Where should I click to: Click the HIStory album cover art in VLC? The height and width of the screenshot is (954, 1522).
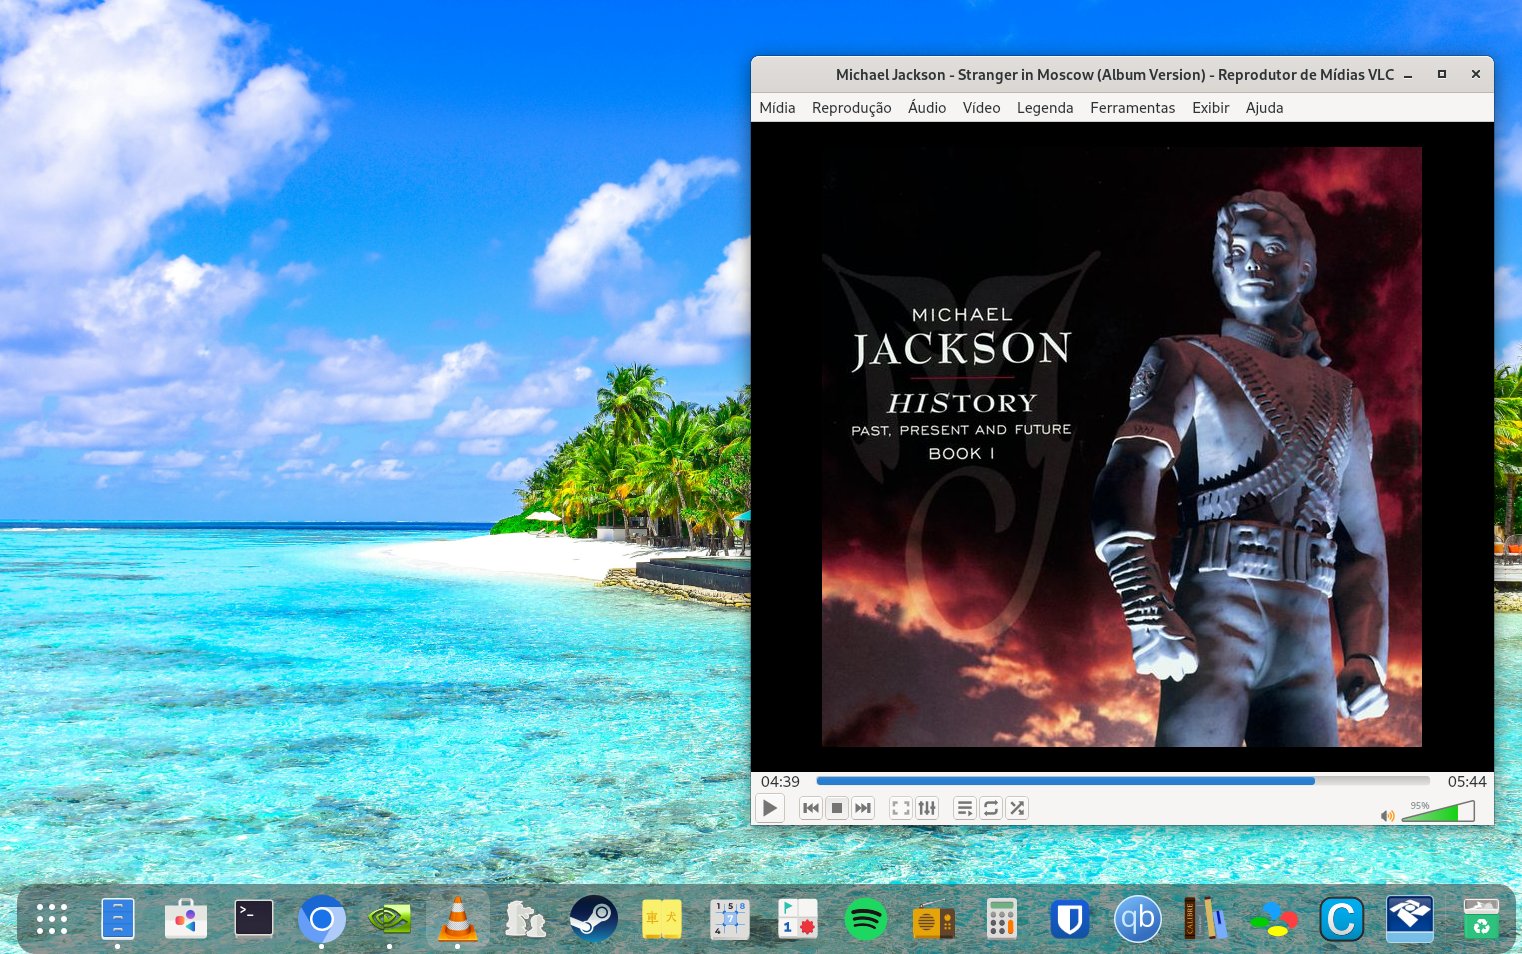coord(1121,447)
